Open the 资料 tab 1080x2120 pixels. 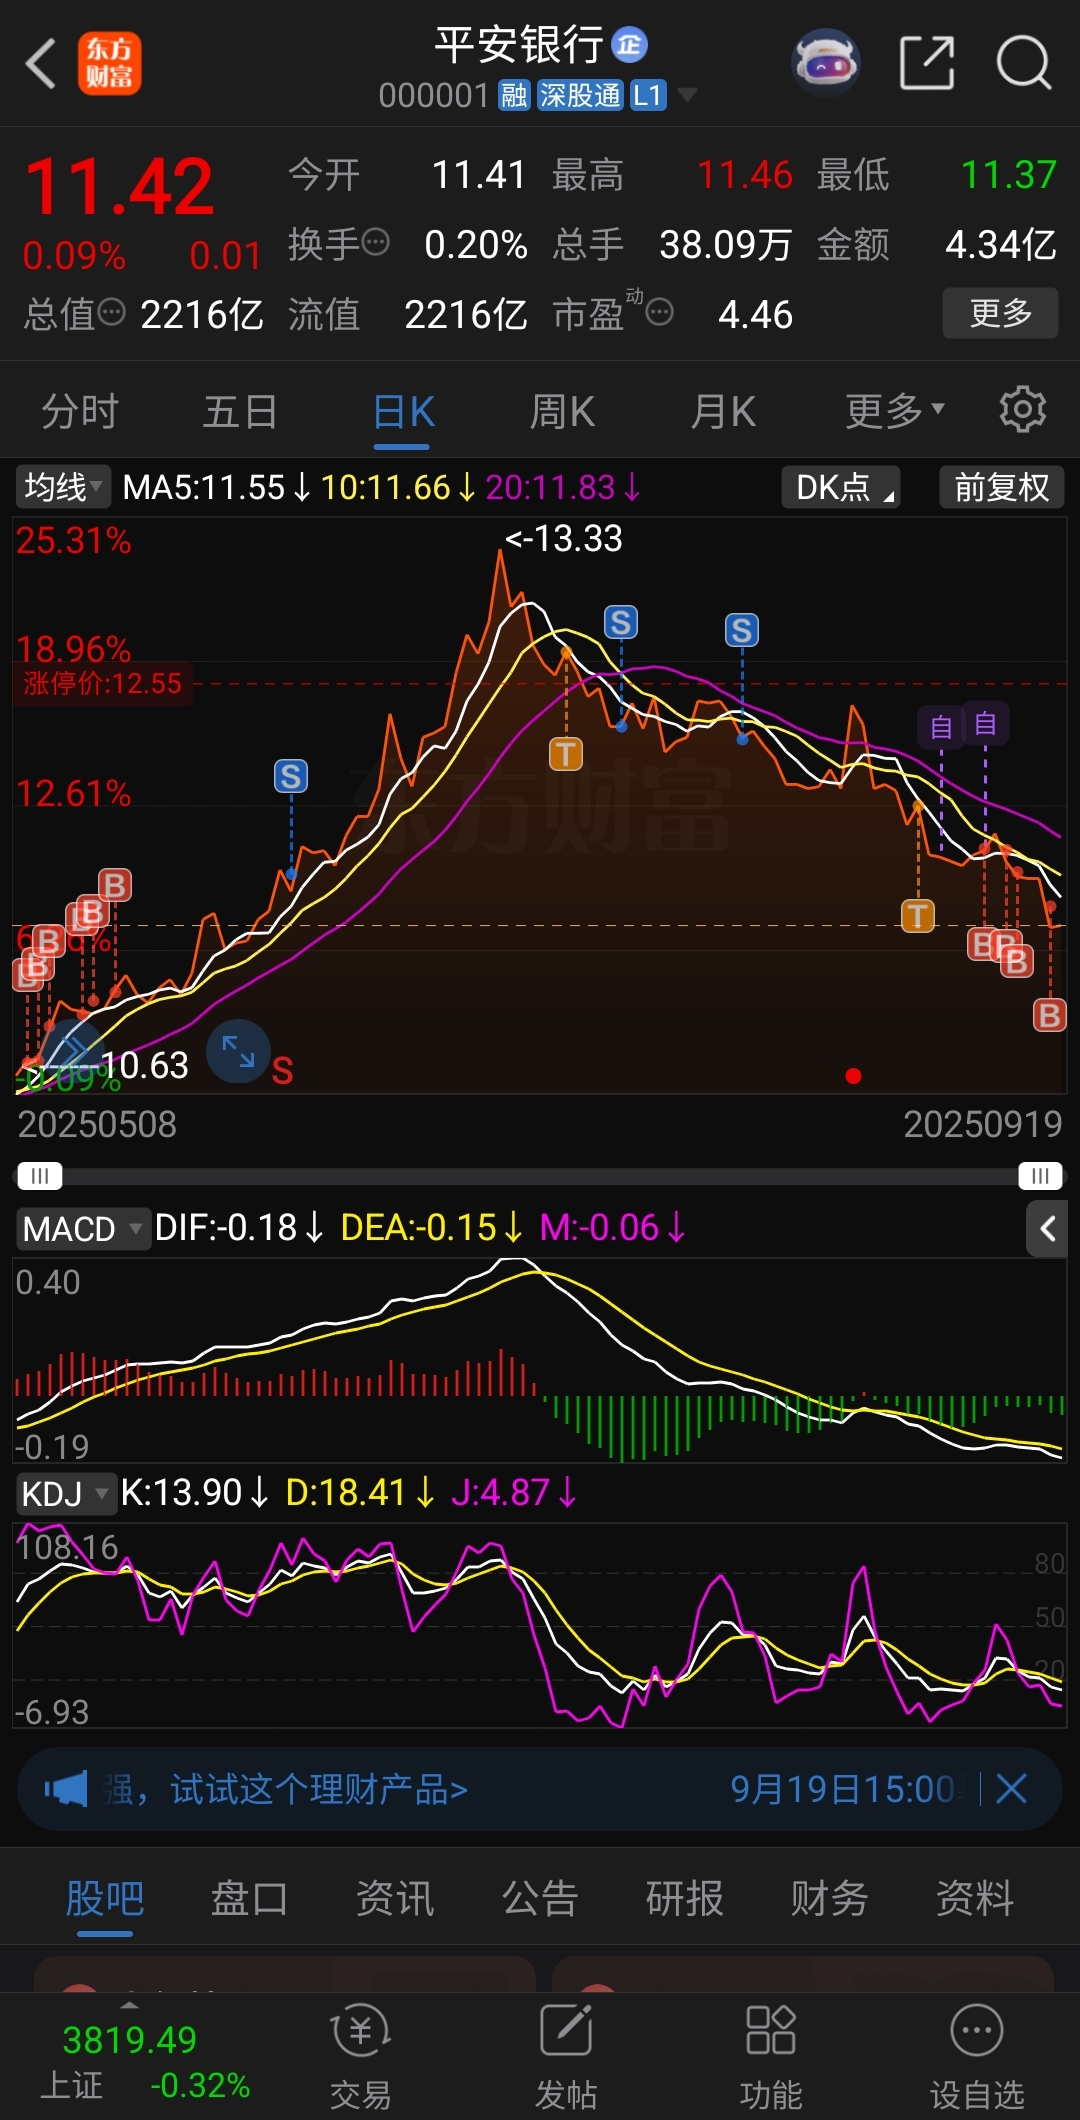coord(975,1898)
